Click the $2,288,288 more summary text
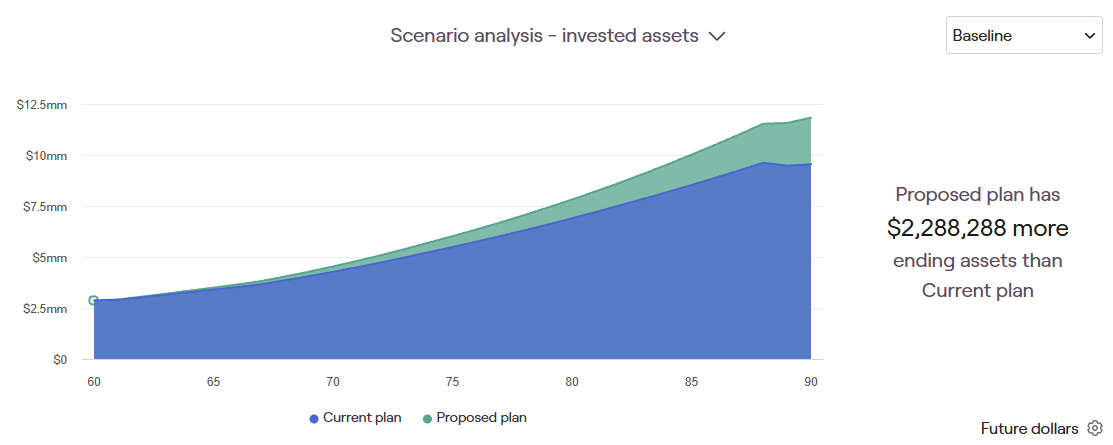The width and height of the screenshot is (1113, 445). tap(977, 228)
